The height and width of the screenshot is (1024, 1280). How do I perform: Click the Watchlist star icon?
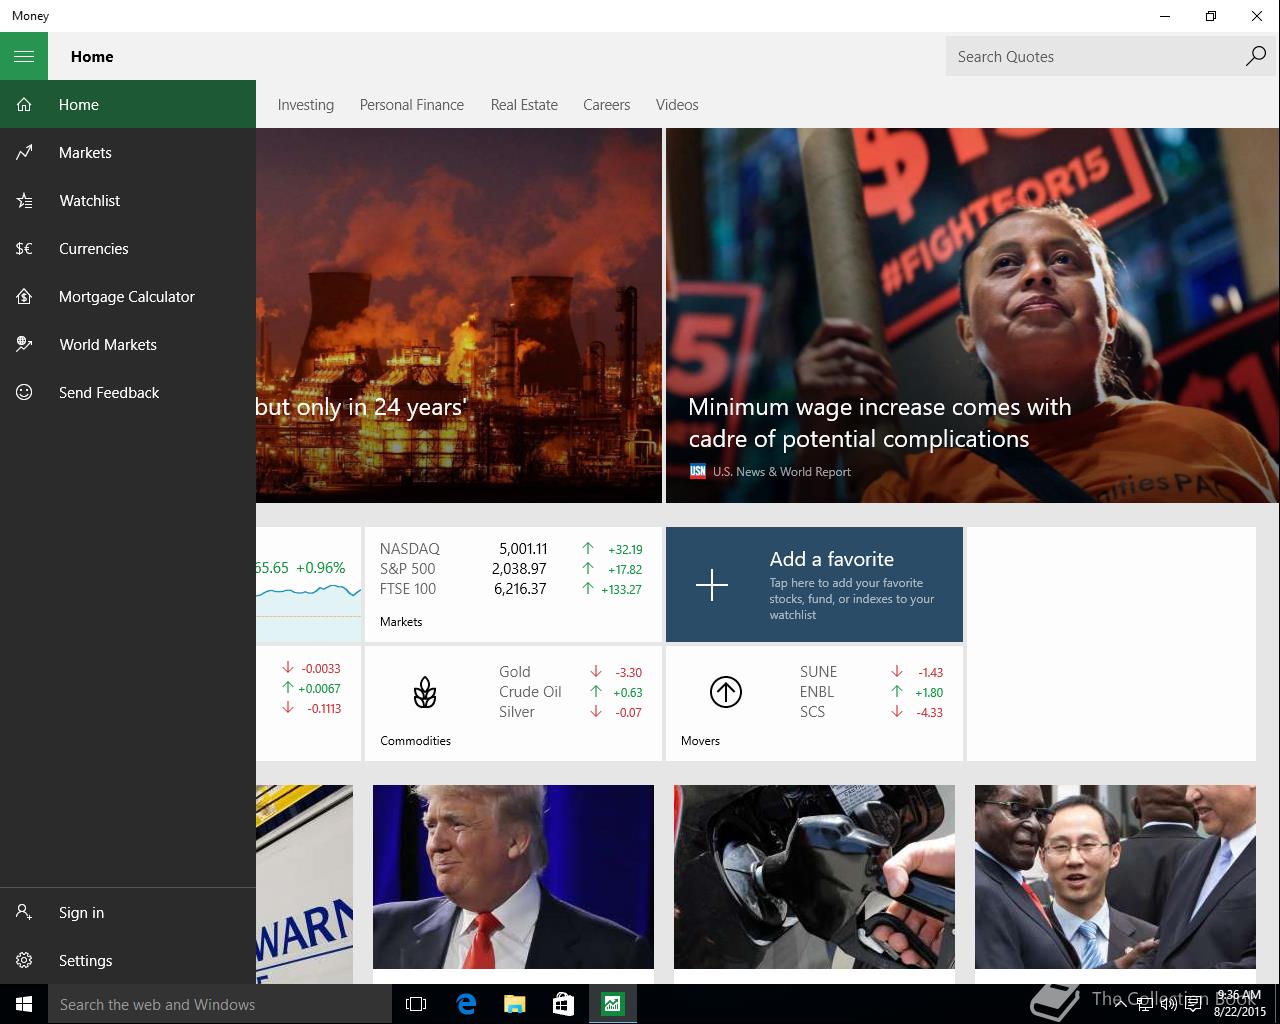tap(24, 200)
